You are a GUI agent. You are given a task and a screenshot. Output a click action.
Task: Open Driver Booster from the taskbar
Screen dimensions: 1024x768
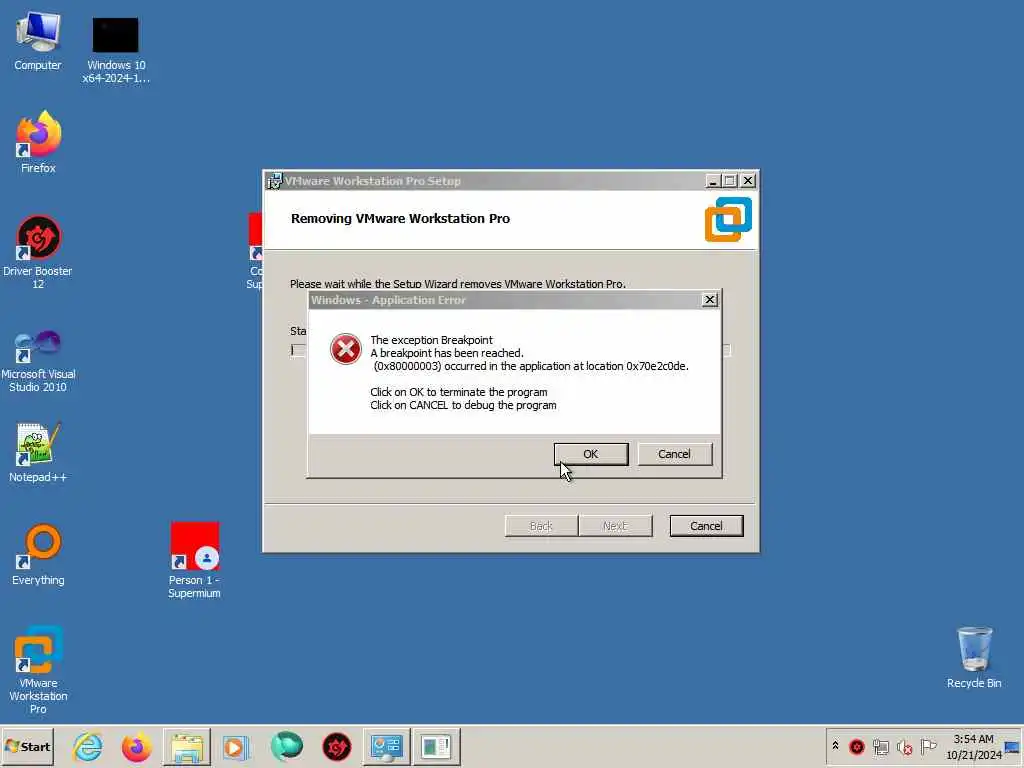coord(336,746)
